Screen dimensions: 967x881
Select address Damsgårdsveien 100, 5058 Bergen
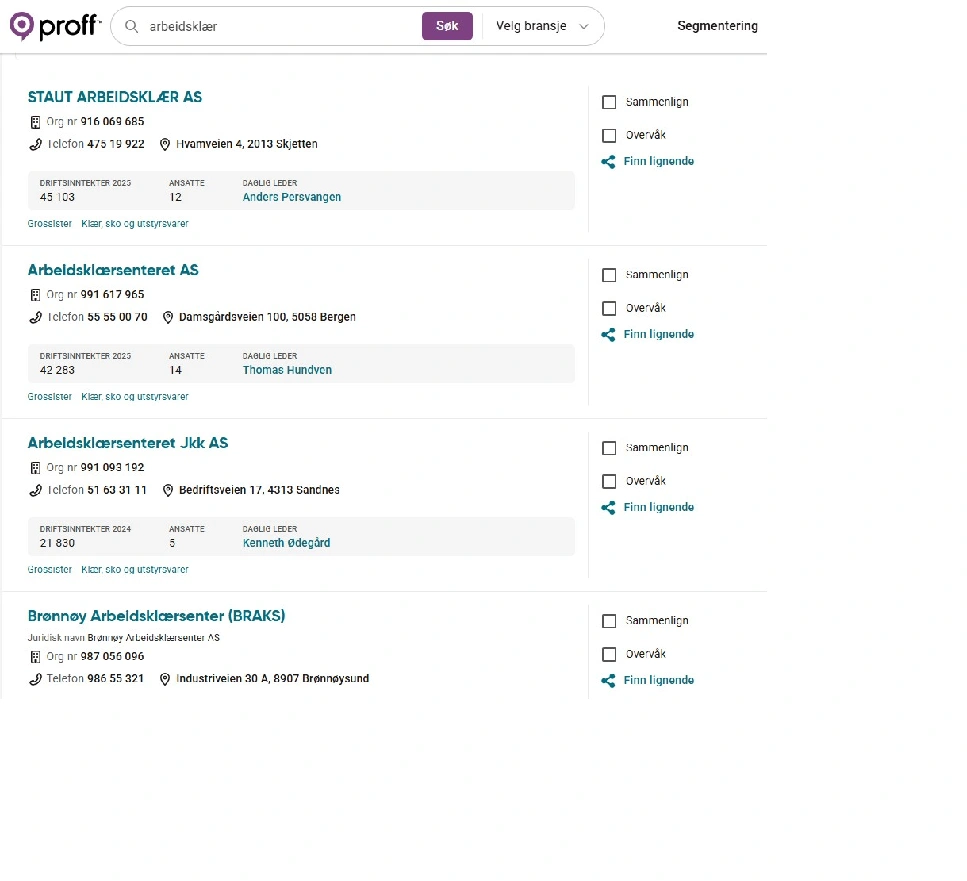267,317
